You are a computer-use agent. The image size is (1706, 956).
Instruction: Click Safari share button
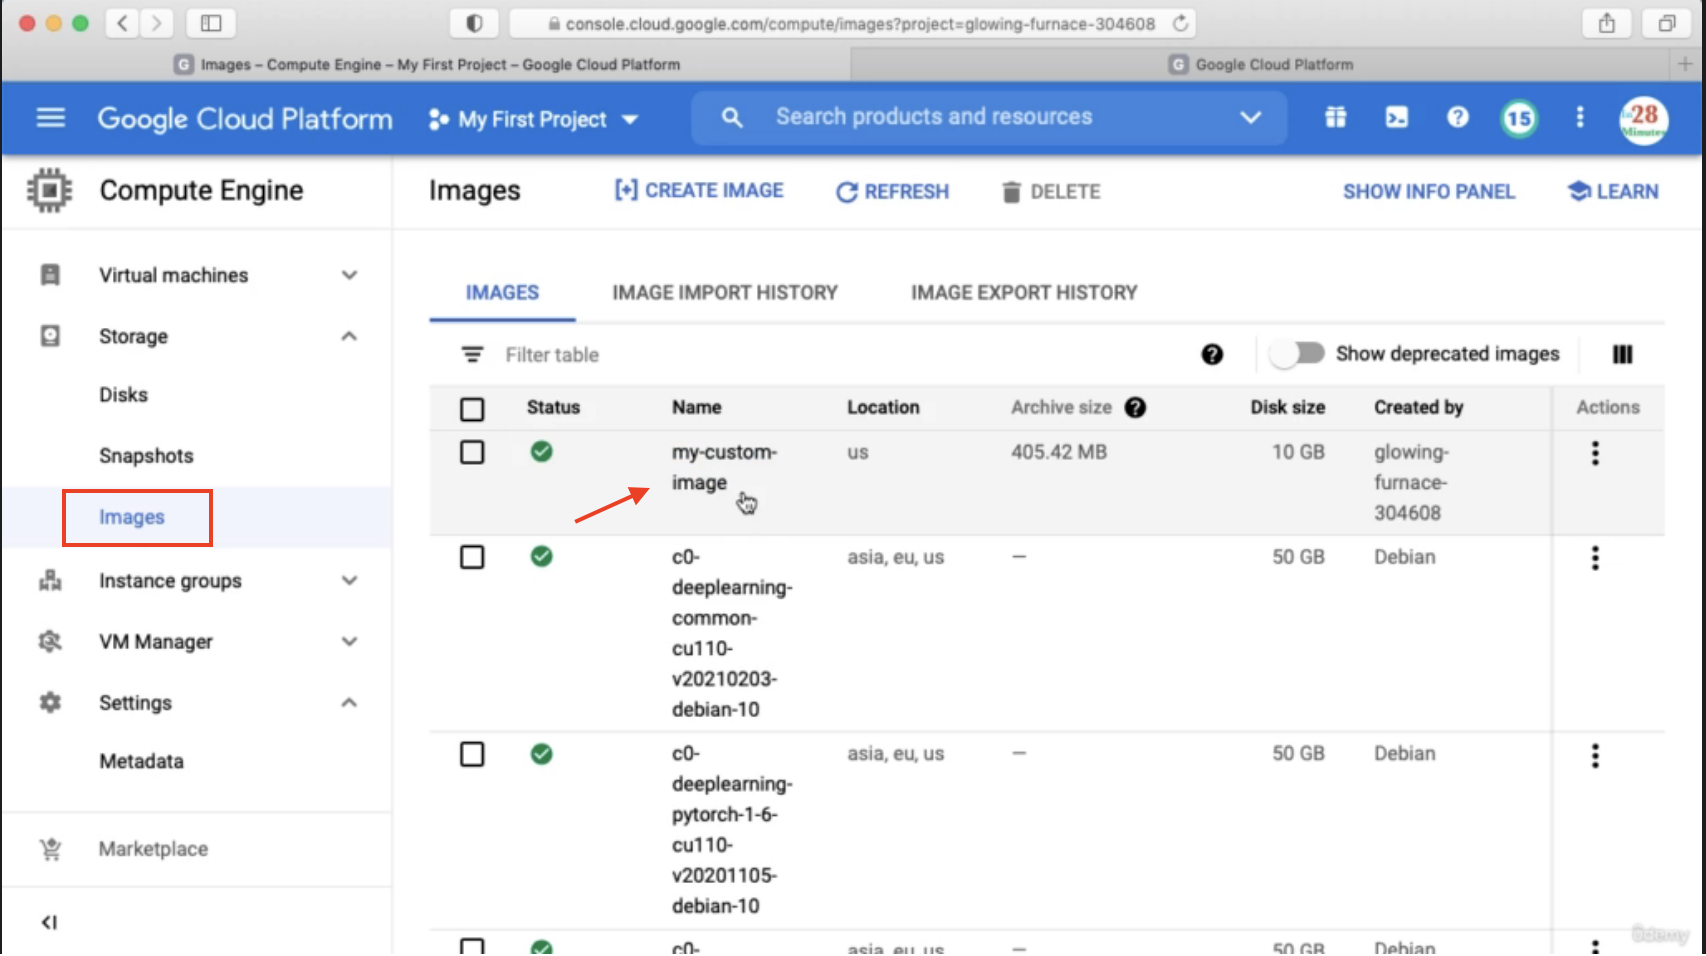(1607, 23)
